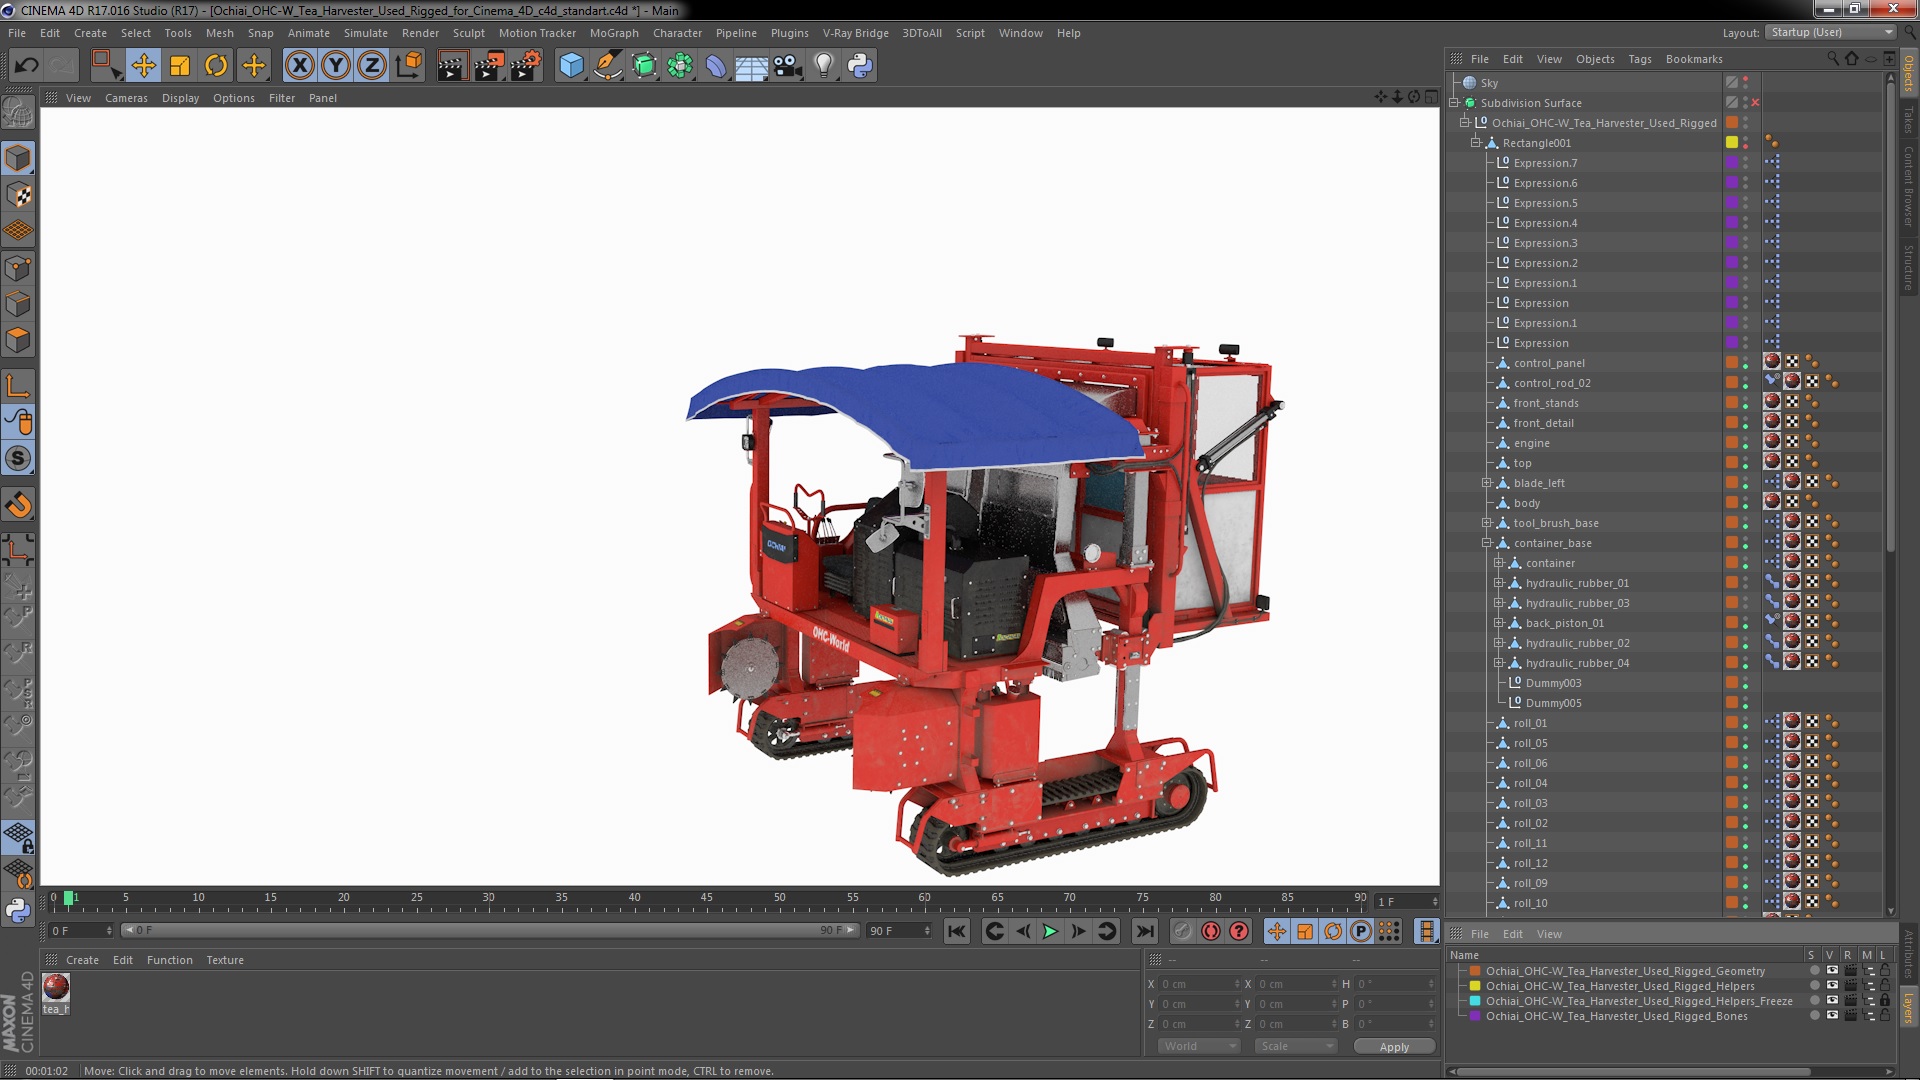
Task: Click the Floor grid object icon
Action: point(751,66)
